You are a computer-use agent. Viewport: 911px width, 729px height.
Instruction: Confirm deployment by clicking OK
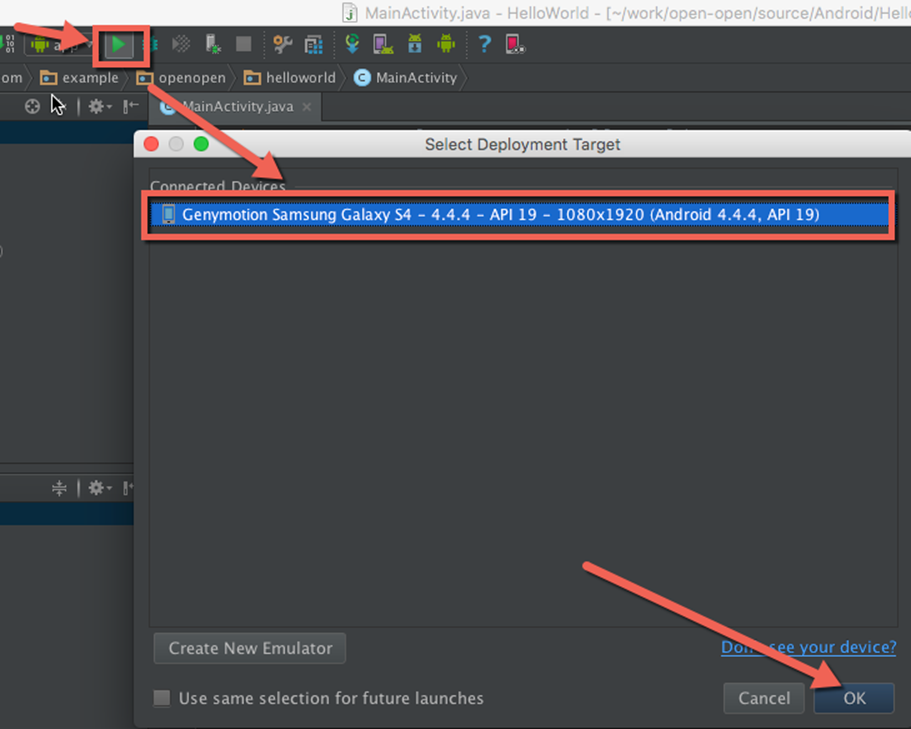(853, 698)
